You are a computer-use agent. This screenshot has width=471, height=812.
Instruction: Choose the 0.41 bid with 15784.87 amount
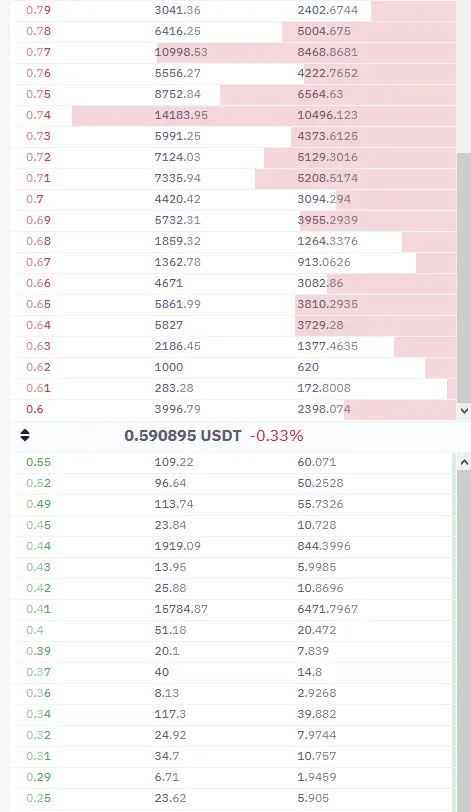pyautogui.click(x=232, y=609)
